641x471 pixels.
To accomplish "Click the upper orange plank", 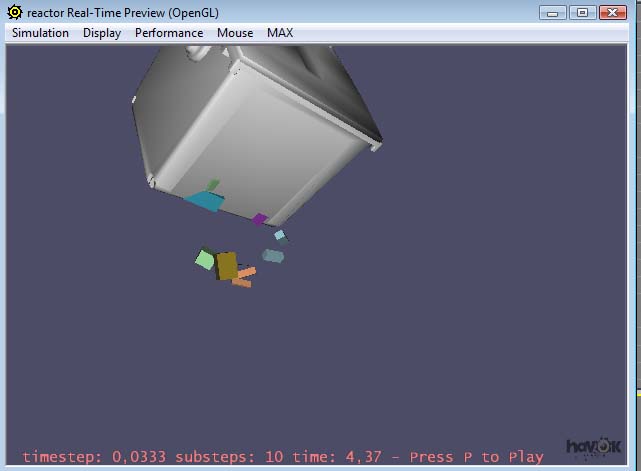I will [247, 272].
